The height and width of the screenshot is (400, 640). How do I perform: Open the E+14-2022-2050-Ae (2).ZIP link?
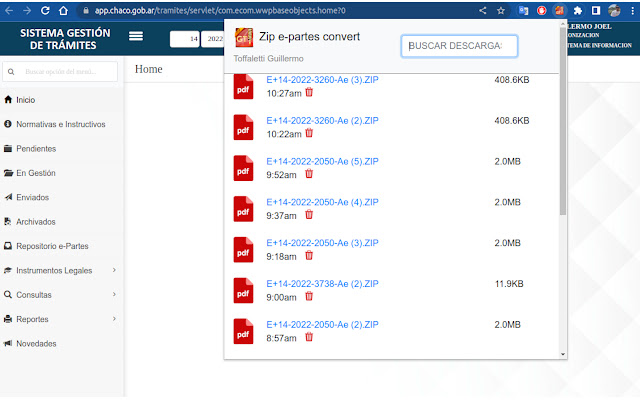pos(322,325)
